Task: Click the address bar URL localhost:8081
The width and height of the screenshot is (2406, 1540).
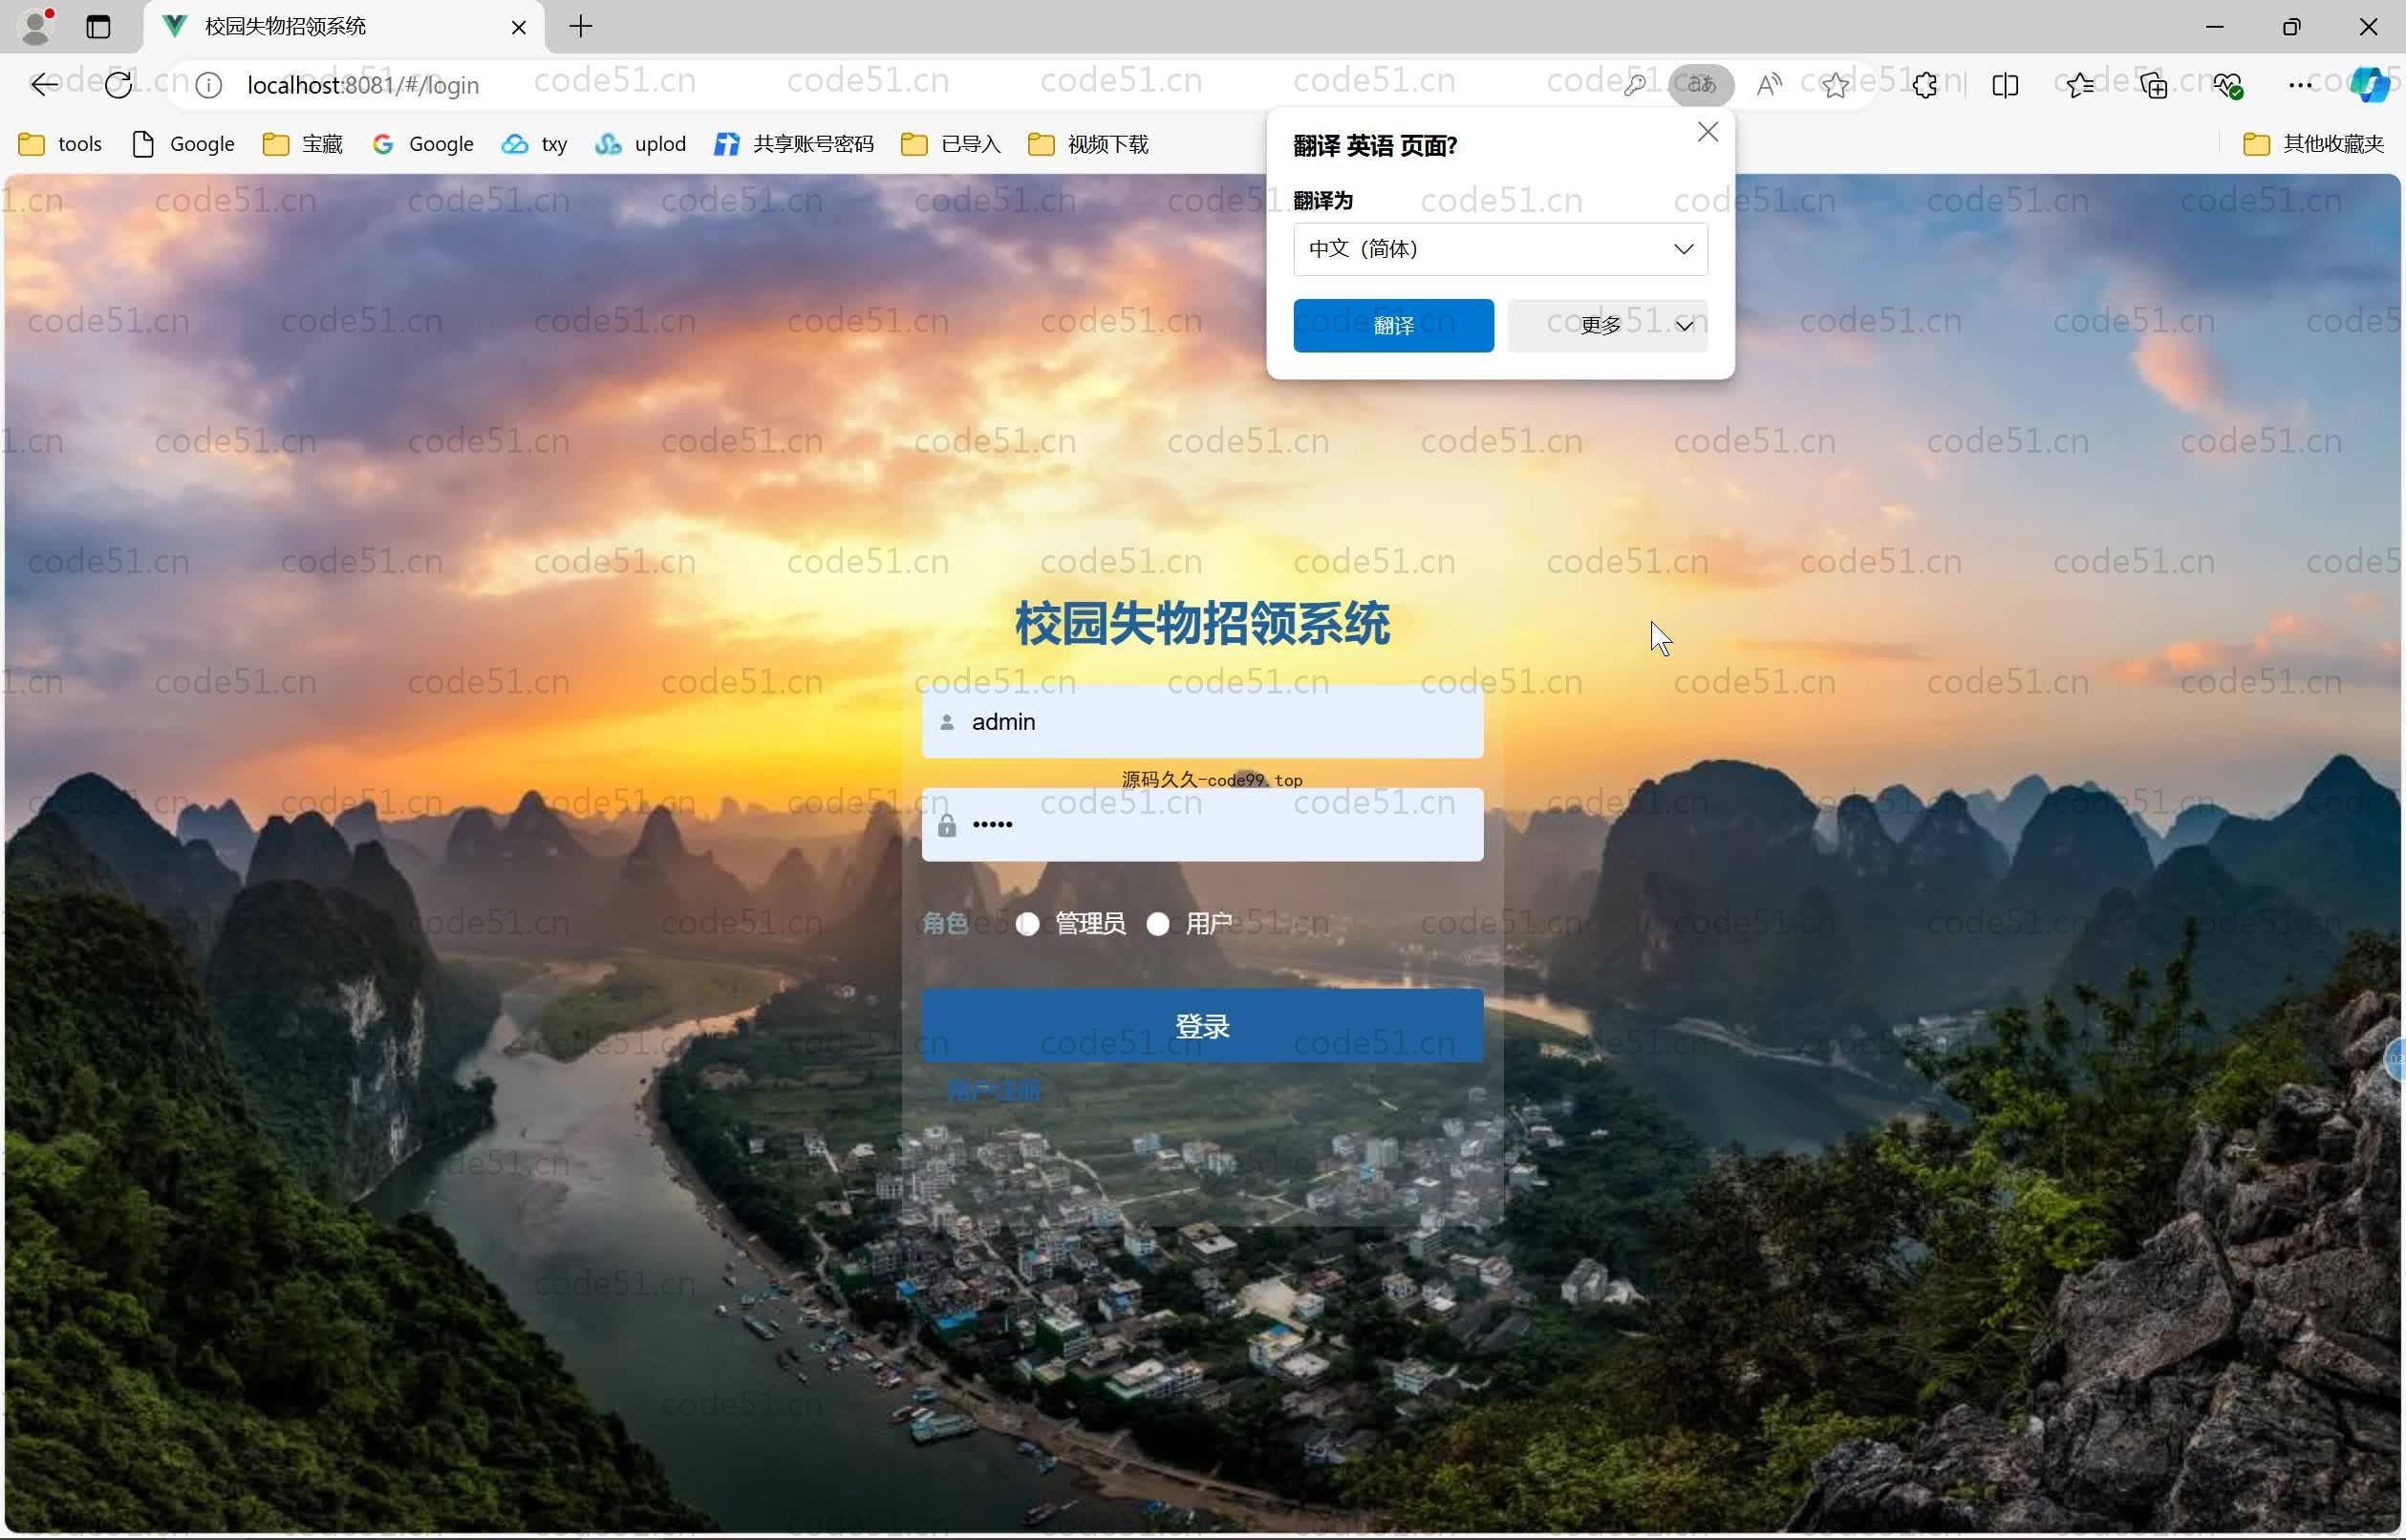Action: tap(363, 85)
